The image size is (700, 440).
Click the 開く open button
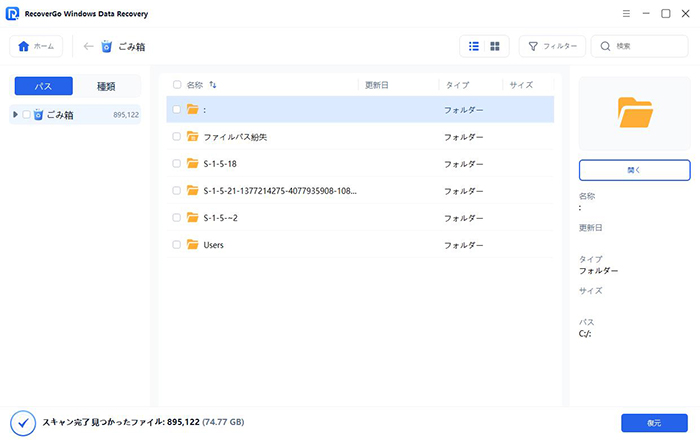(x=635, y=170)
